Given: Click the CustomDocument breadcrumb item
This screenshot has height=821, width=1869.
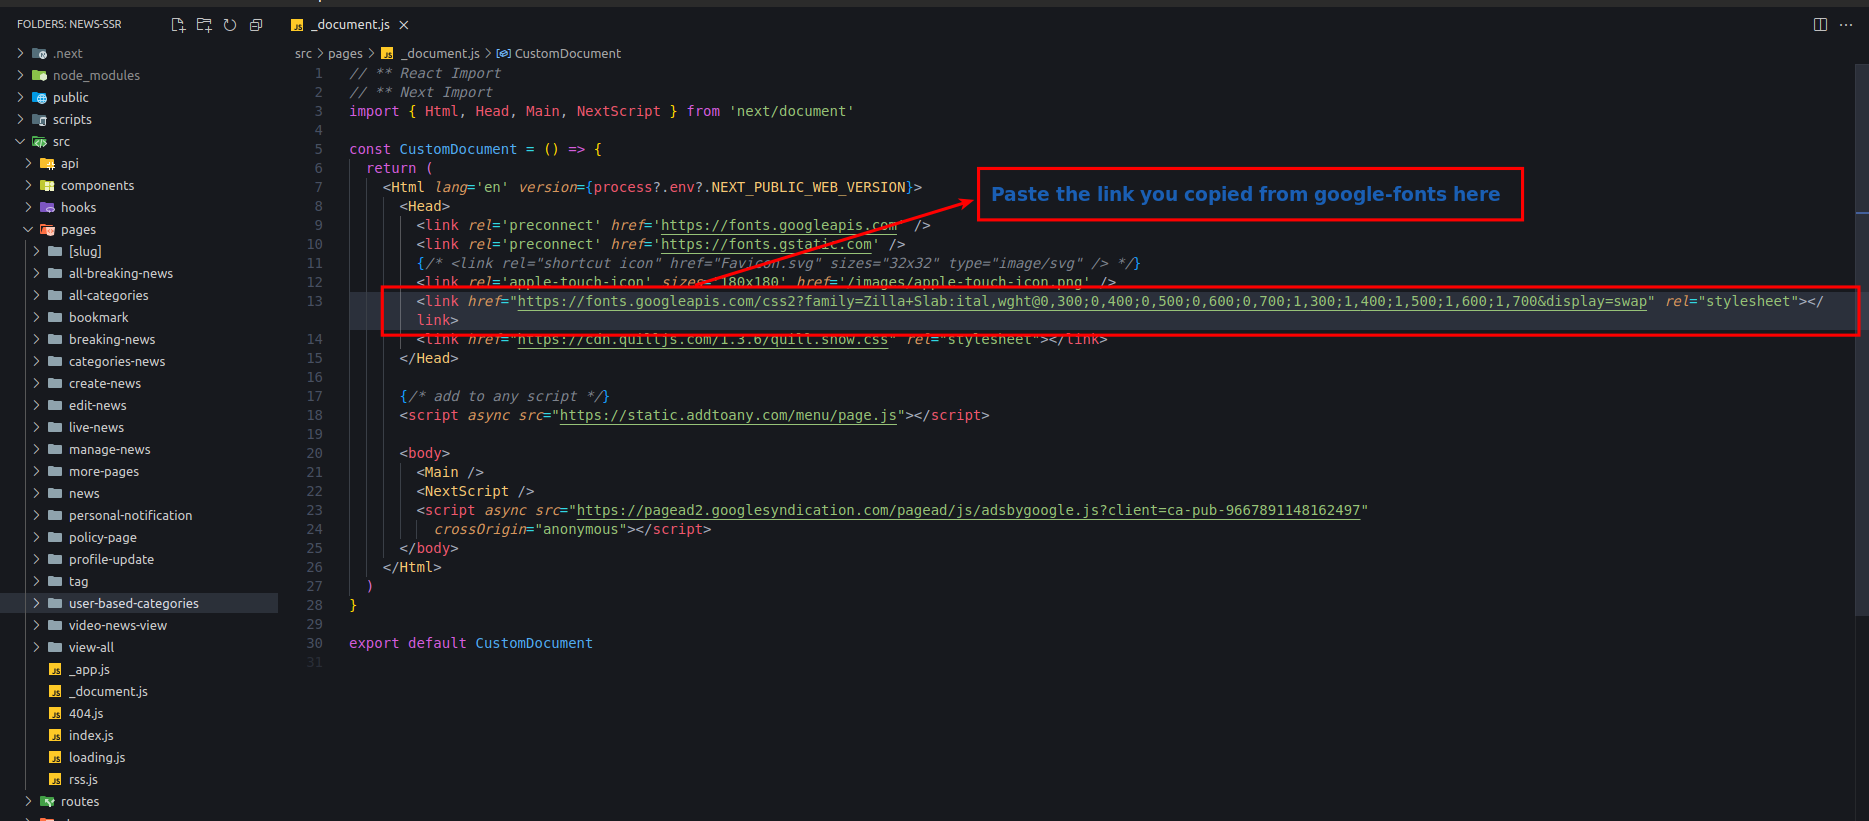Looking at the screenshot, I should click(x=567, y=54).
